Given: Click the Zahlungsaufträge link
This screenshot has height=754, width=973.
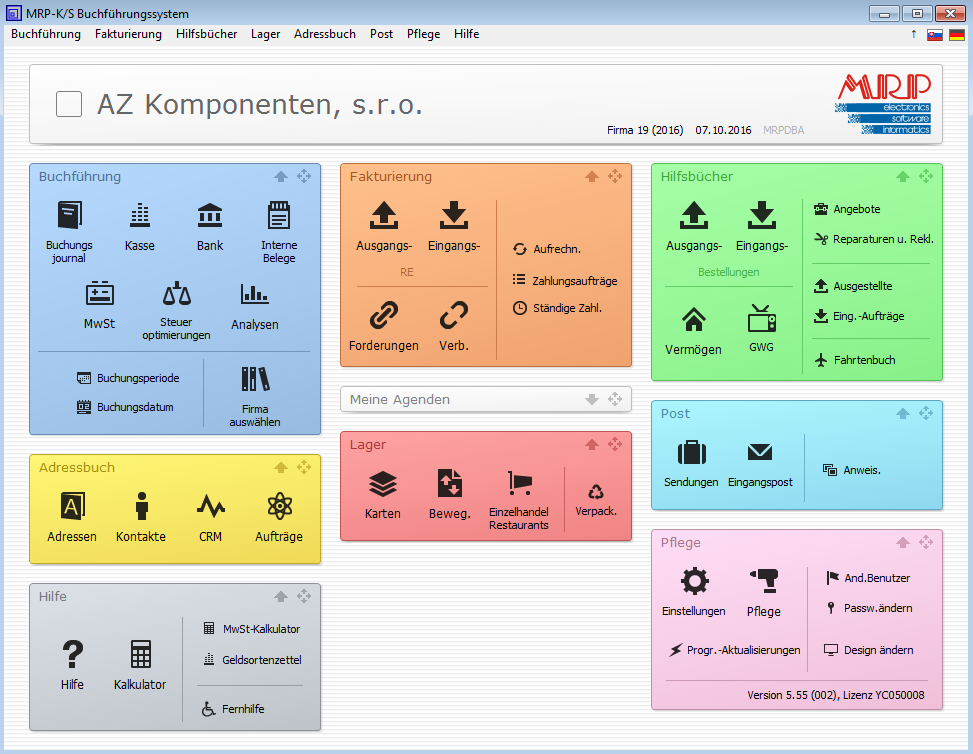Looking at the screenshot, I should click(574, 281).
